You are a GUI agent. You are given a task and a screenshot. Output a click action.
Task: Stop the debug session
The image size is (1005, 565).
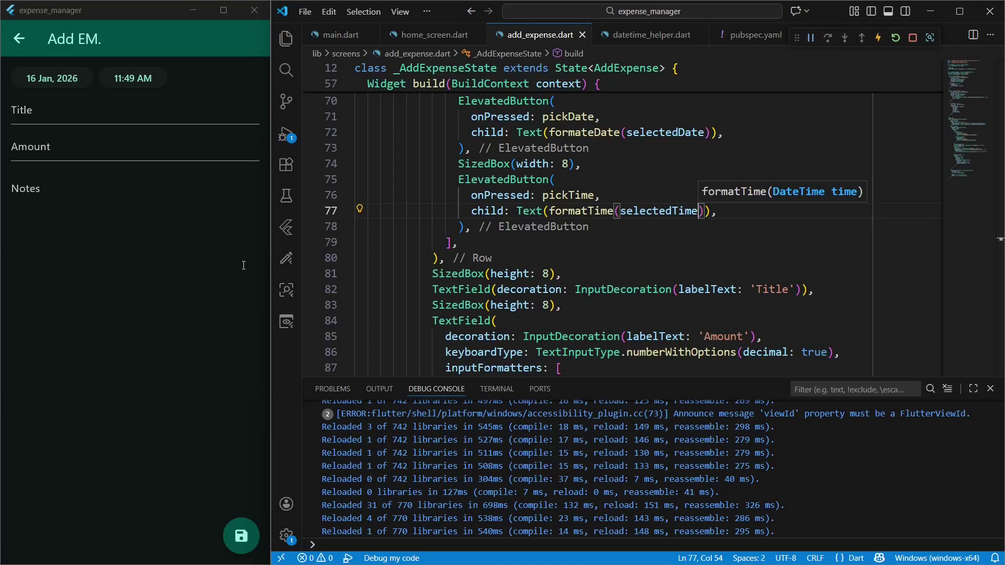pyautogui.click(x=913, y=38)
